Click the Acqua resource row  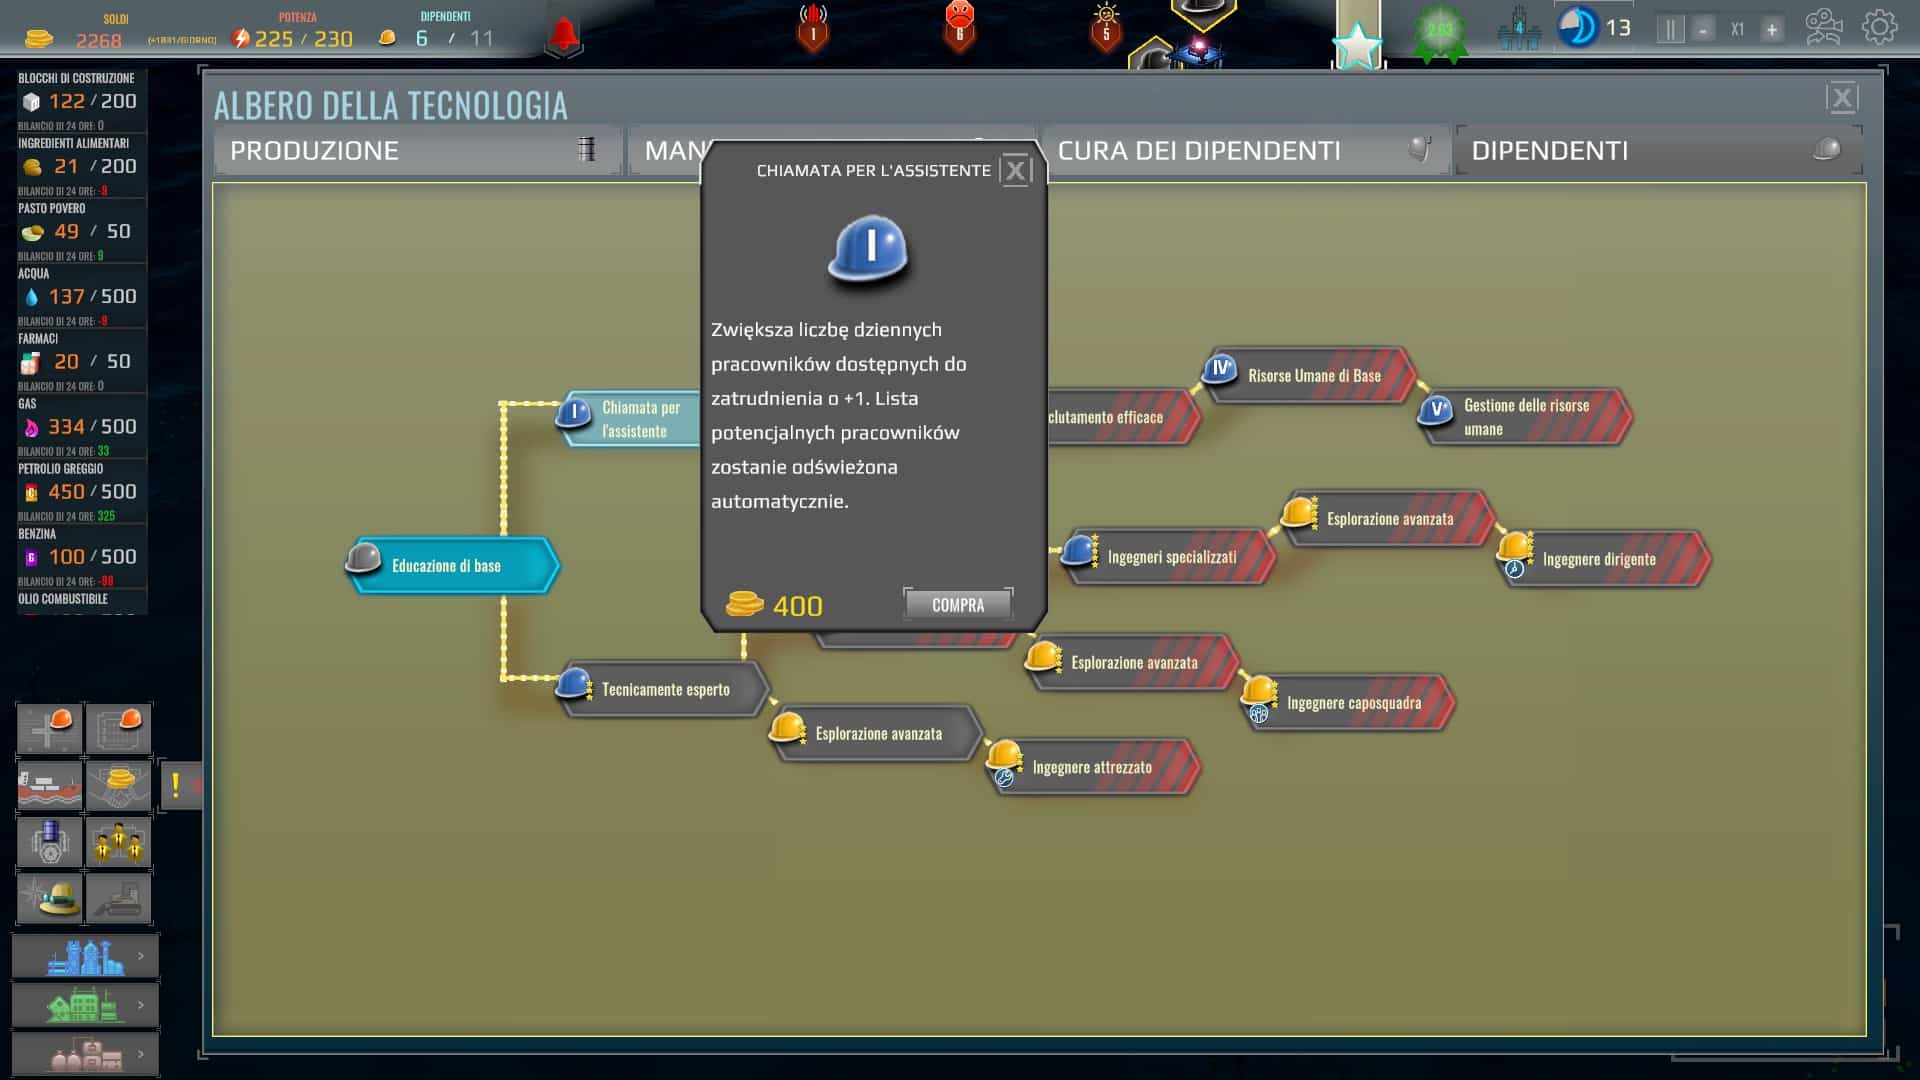(x=82, y=296)
